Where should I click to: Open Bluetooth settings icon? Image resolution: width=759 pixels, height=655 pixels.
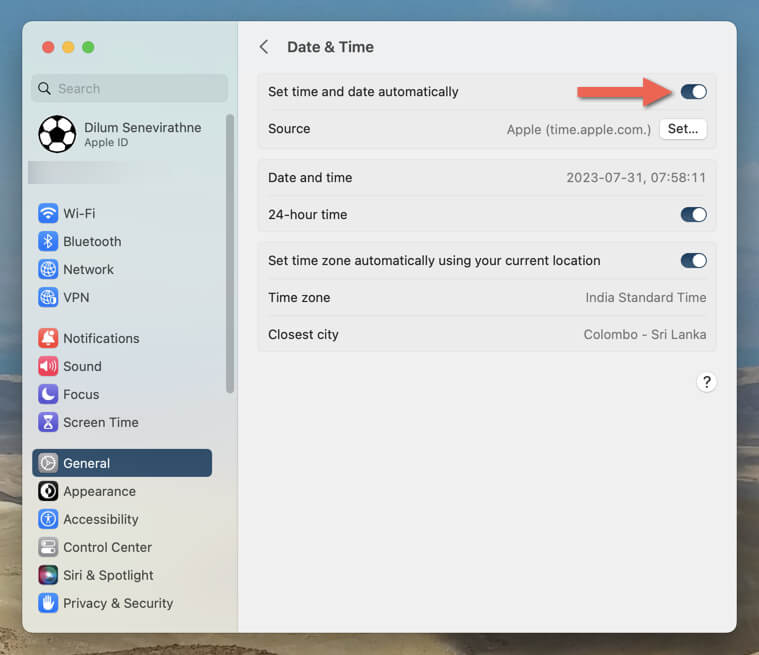48,241
